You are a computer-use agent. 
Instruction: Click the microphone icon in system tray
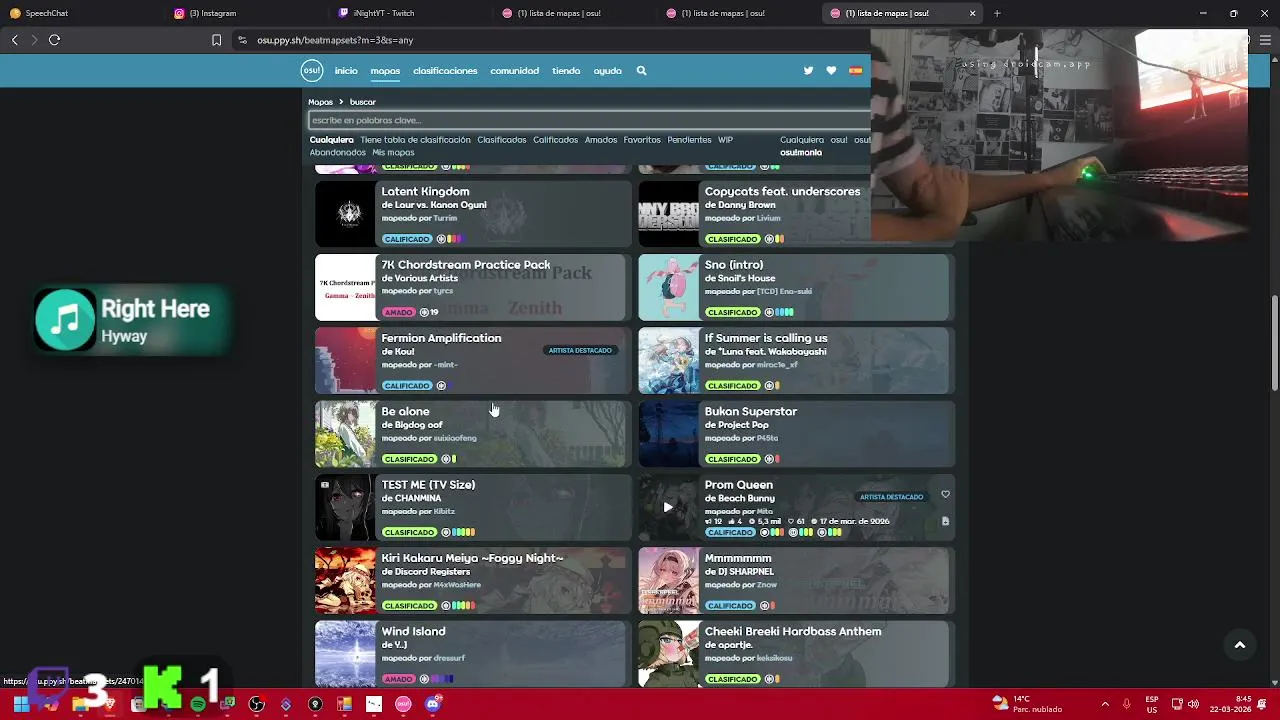tap(1126, 704)
